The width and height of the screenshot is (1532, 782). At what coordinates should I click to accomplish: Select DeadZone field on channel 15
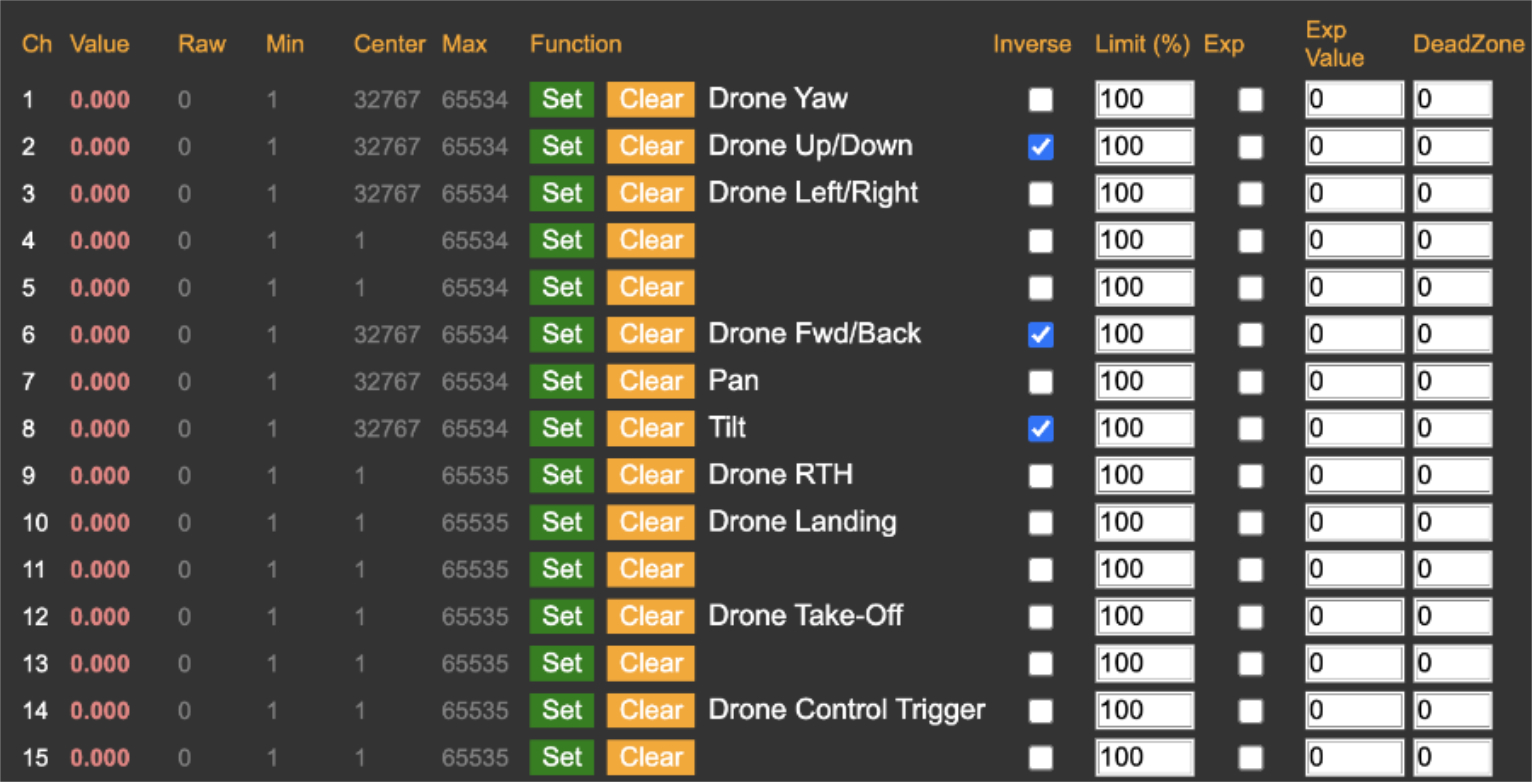[1452, 758]
